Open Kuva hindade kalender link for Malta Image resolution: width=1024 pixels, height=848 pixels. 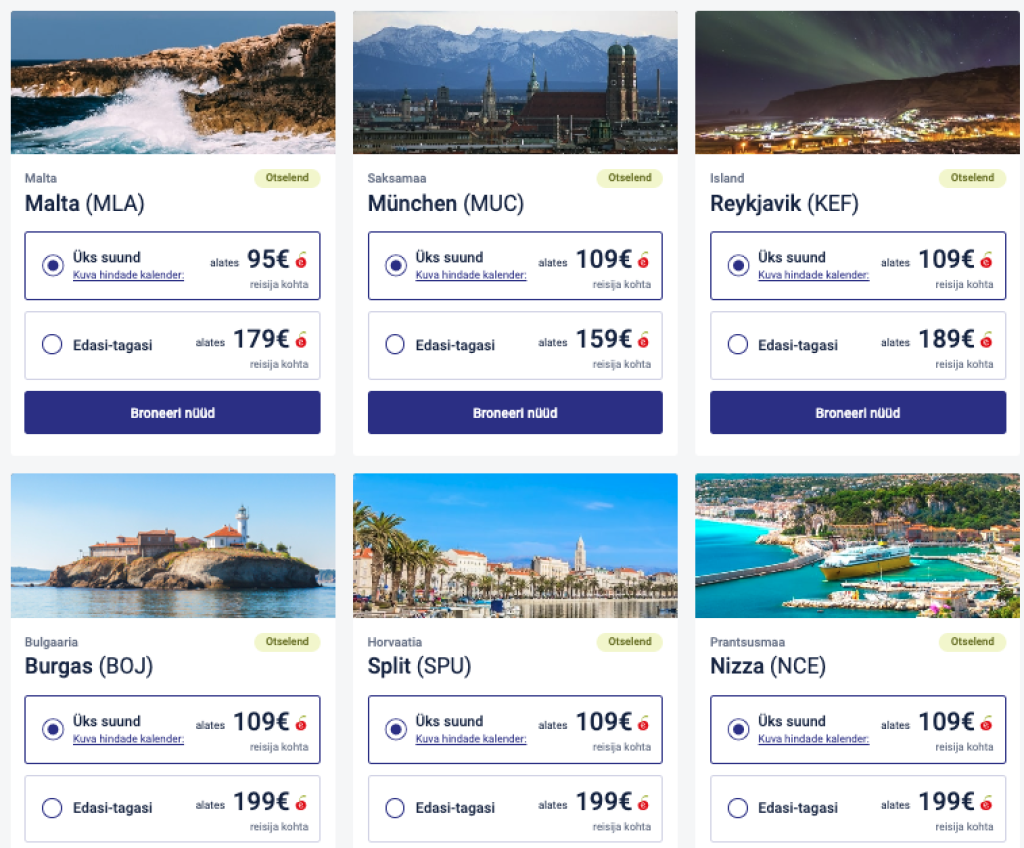128,275
